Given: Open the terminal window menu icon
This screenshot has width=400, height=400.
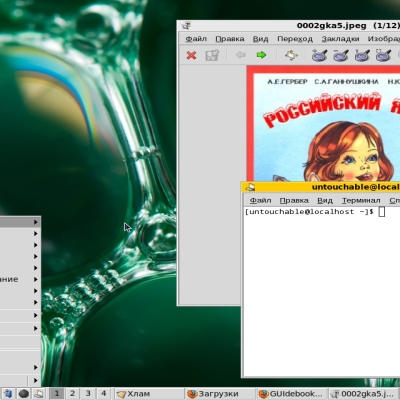Looking at the screenshot, I should (250, 187).
